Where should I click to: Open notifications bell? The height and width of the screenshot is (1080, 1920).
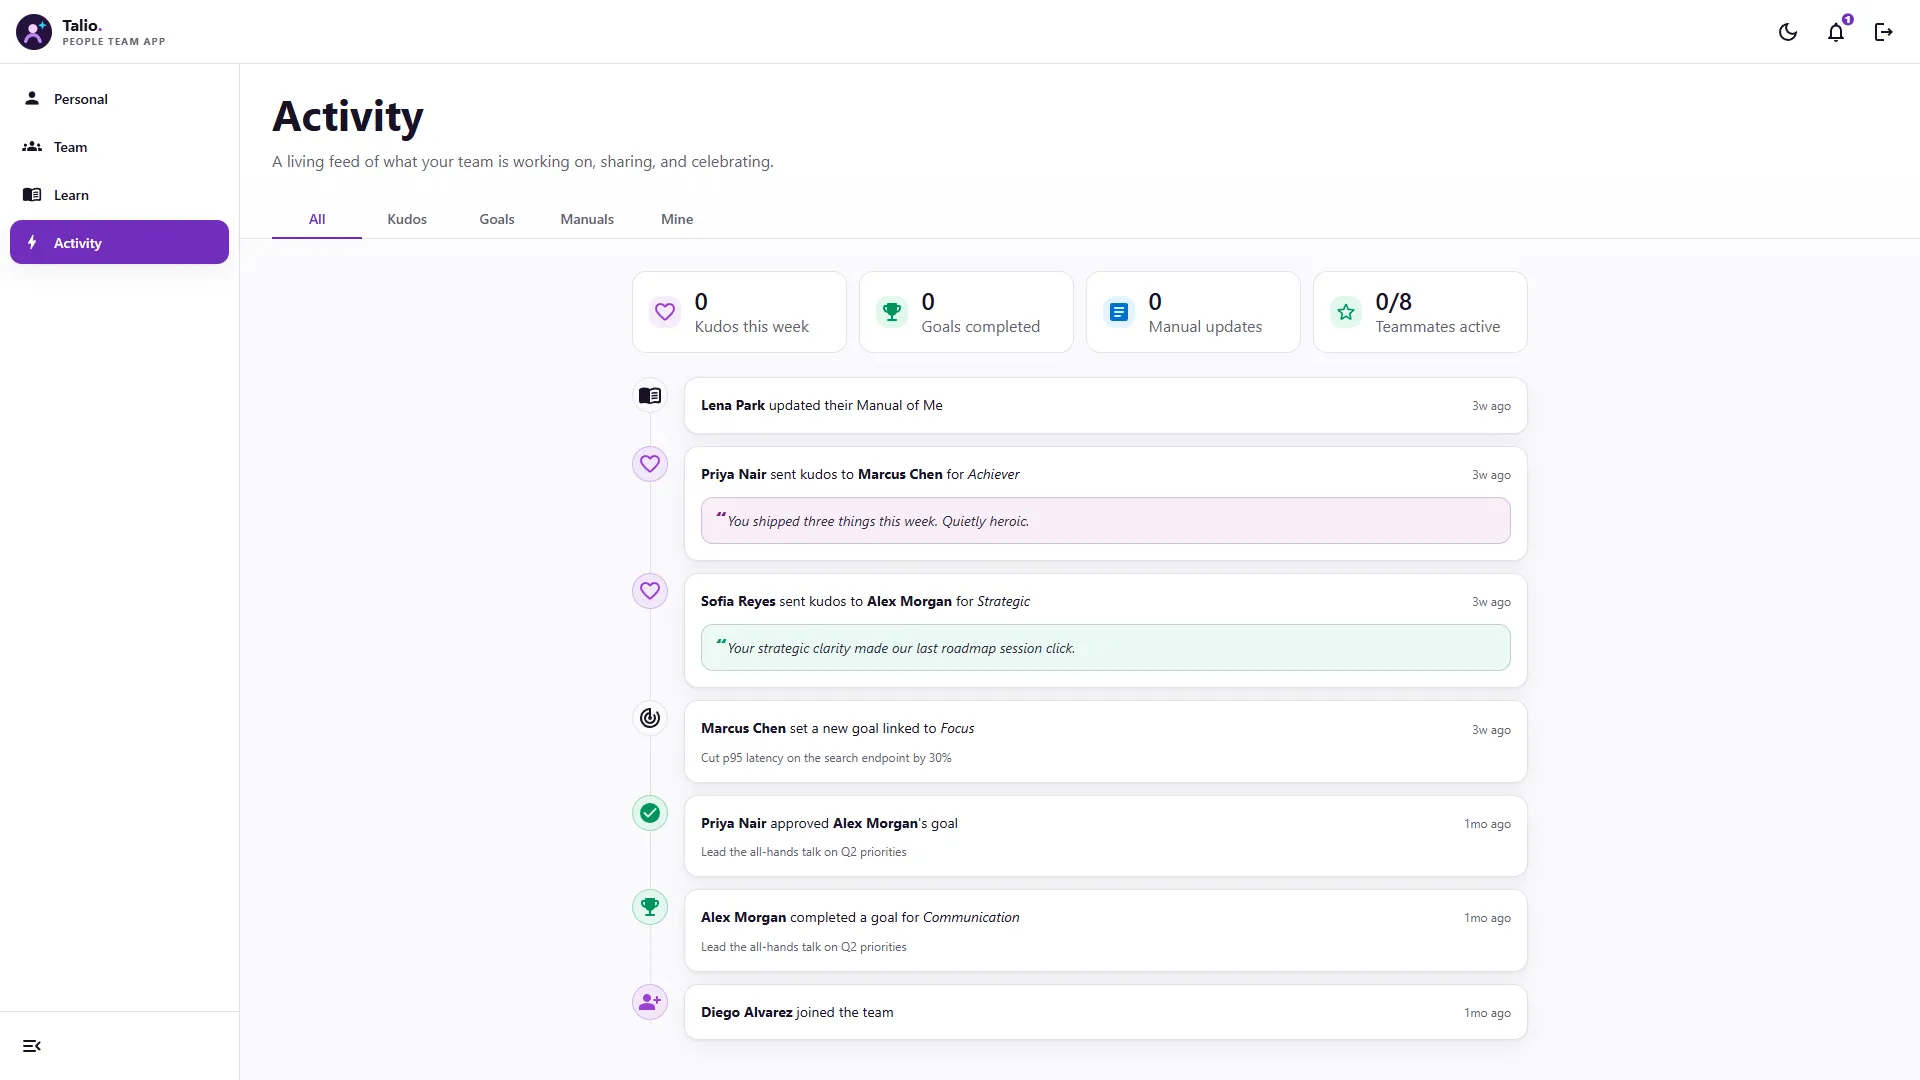coord(1836,32)
